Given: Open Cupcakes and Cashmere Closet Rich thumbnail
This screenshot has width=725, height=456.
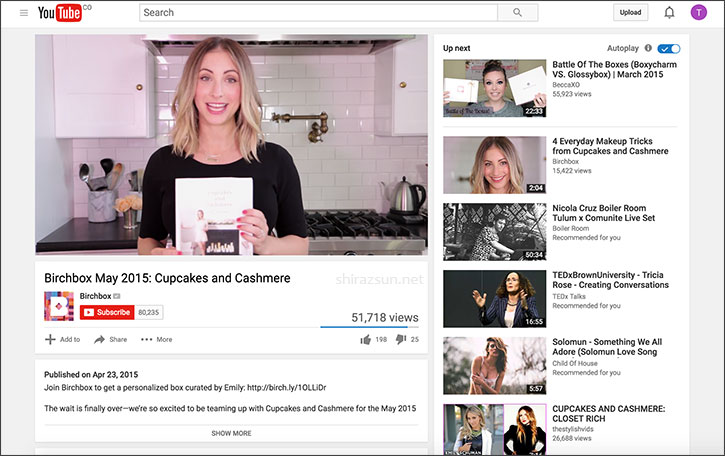Looking at the screenshot, I should click(x=494, y=429).
